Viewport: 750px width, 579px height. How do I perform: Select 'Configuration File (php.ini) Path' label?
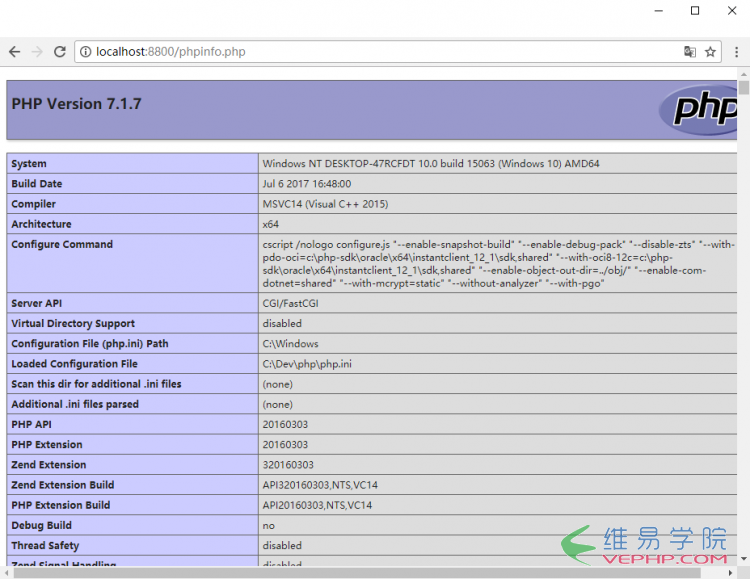[89, 344]
